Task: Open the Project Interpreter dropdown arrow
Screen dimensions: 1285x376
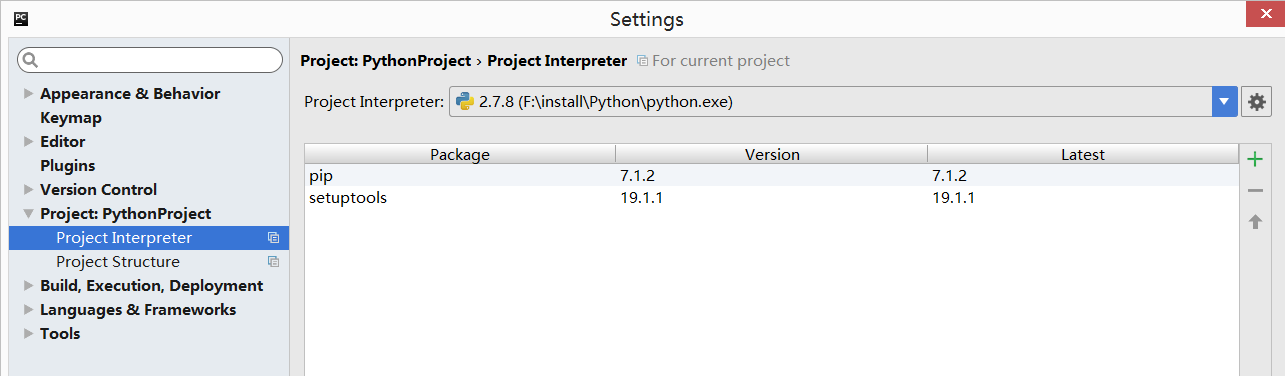Action: click(1225, 101)
